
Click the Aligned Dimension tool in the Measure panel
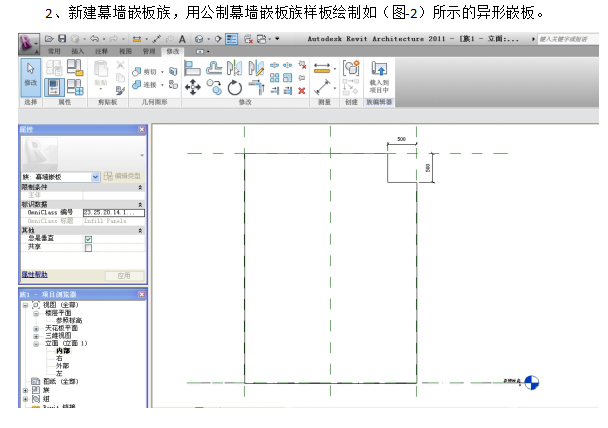(x=322, y=69)
